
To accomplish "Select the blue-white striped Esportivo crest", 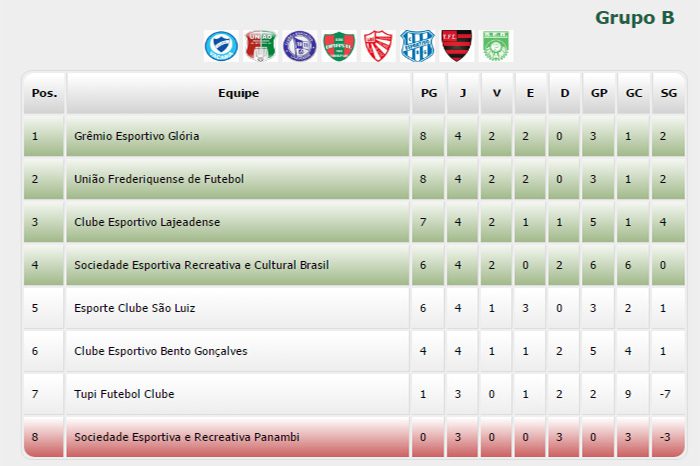I will pos(417,46).
